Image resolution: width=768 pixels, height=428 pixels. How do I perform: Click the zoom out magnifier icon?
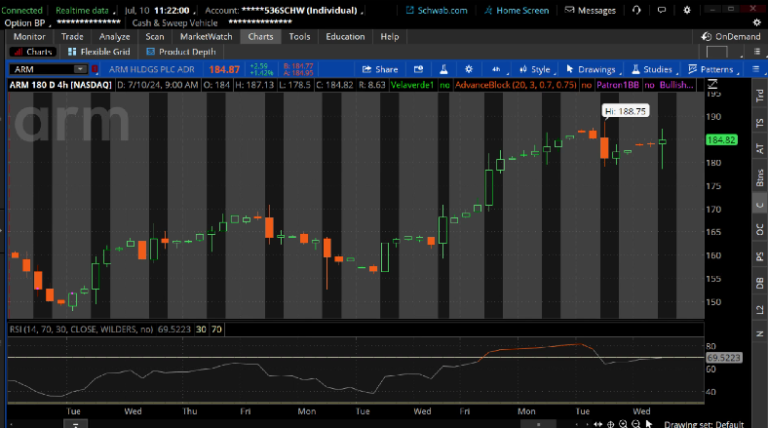point(636,424)
